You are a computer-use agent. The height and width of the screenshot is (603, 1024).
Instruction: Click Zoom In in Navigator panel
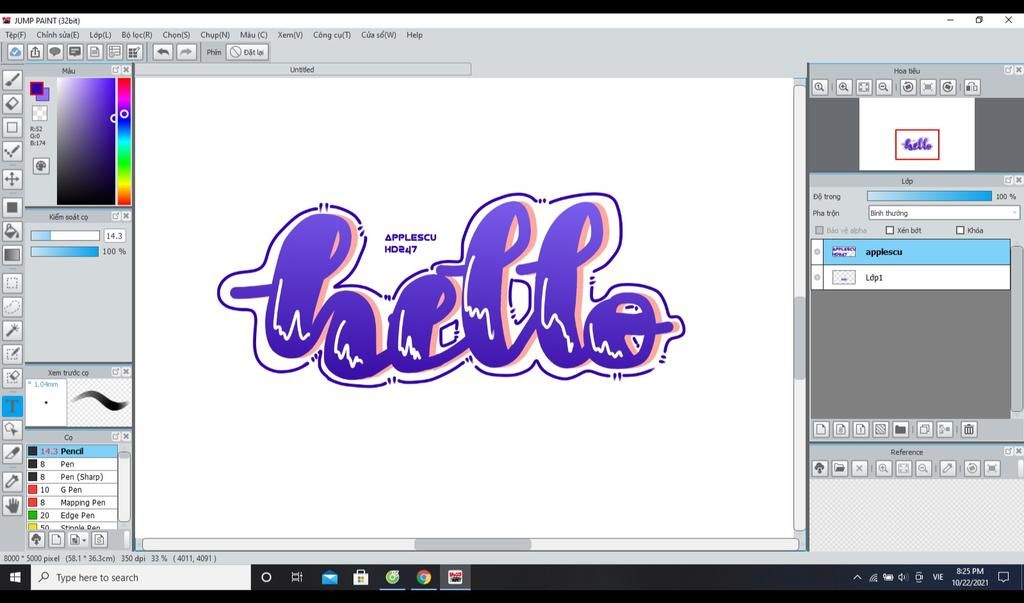pyautogui.click(x=844, y=87)
